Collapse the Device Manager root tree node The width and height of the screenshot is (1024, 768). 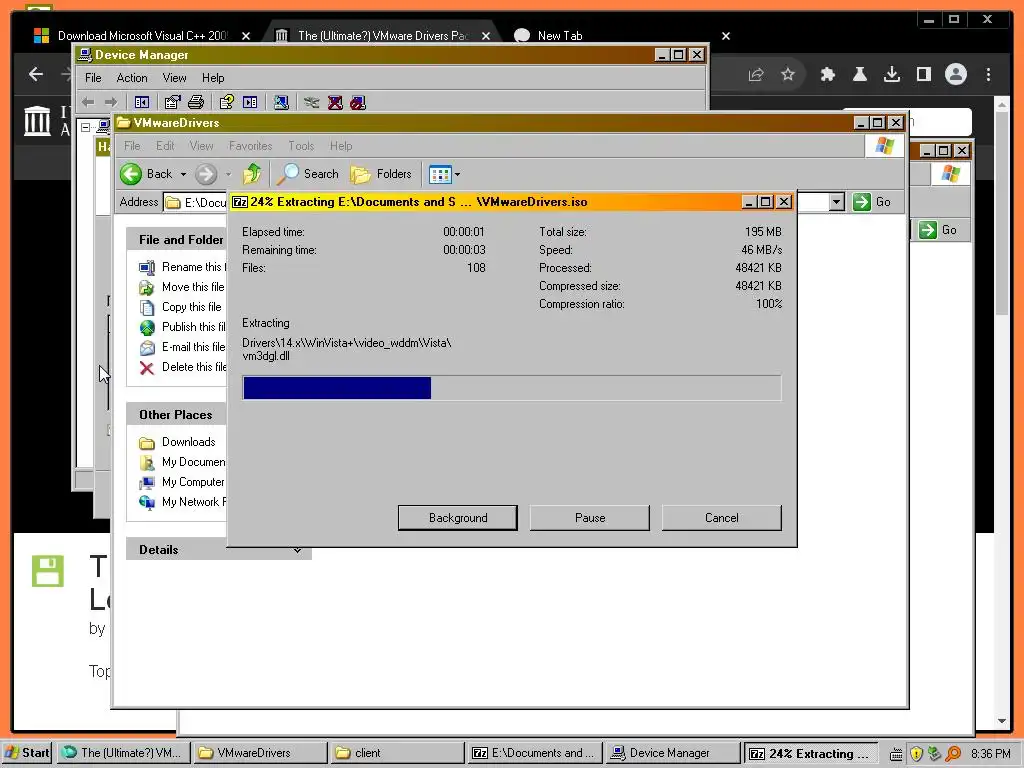coord(86,127)
